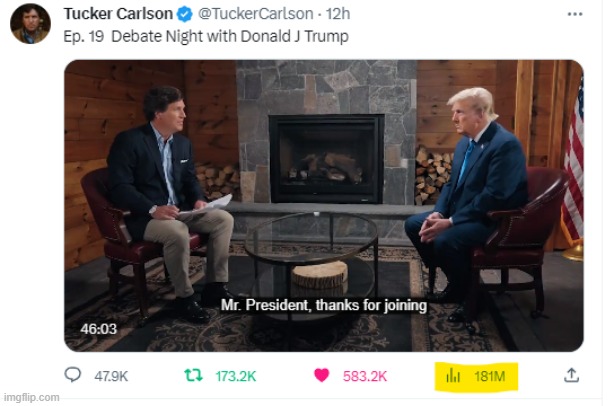Click the 173.2K reposts count
The image size is (614, 406).
click(235, 376)
